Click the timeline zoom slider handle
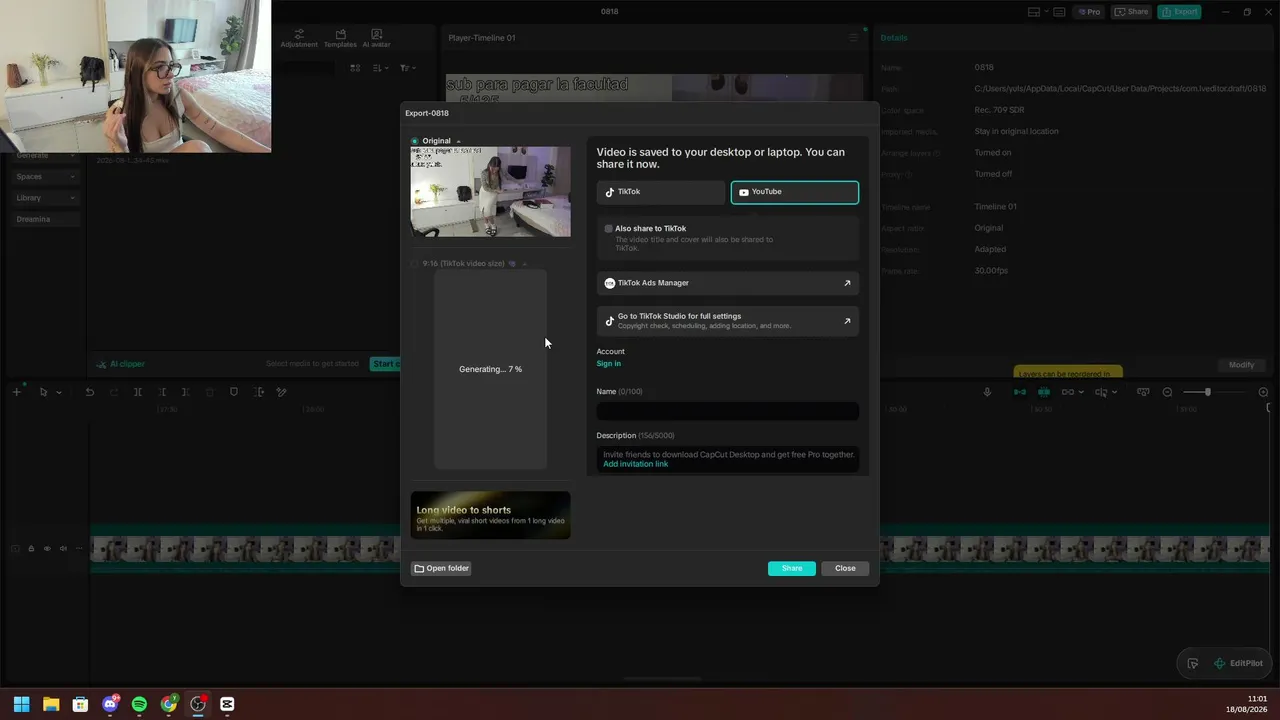The width and height of the screenshot is (1280, 720). pyautogui.click(x=1208, y=392)
